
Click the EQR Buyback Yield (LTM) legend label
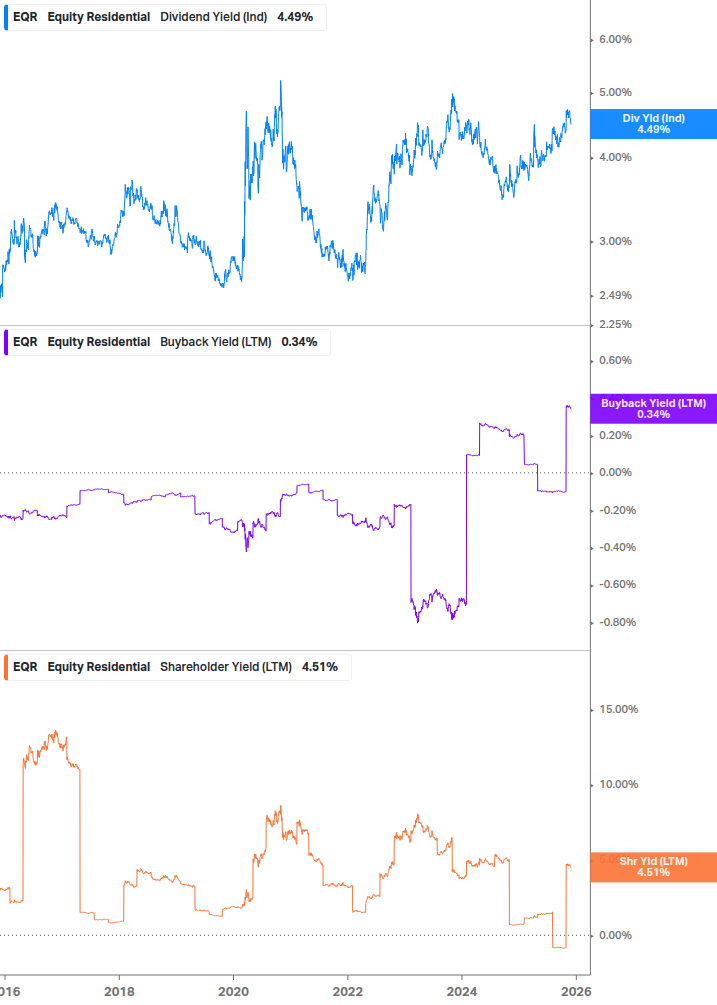[167, 342]
